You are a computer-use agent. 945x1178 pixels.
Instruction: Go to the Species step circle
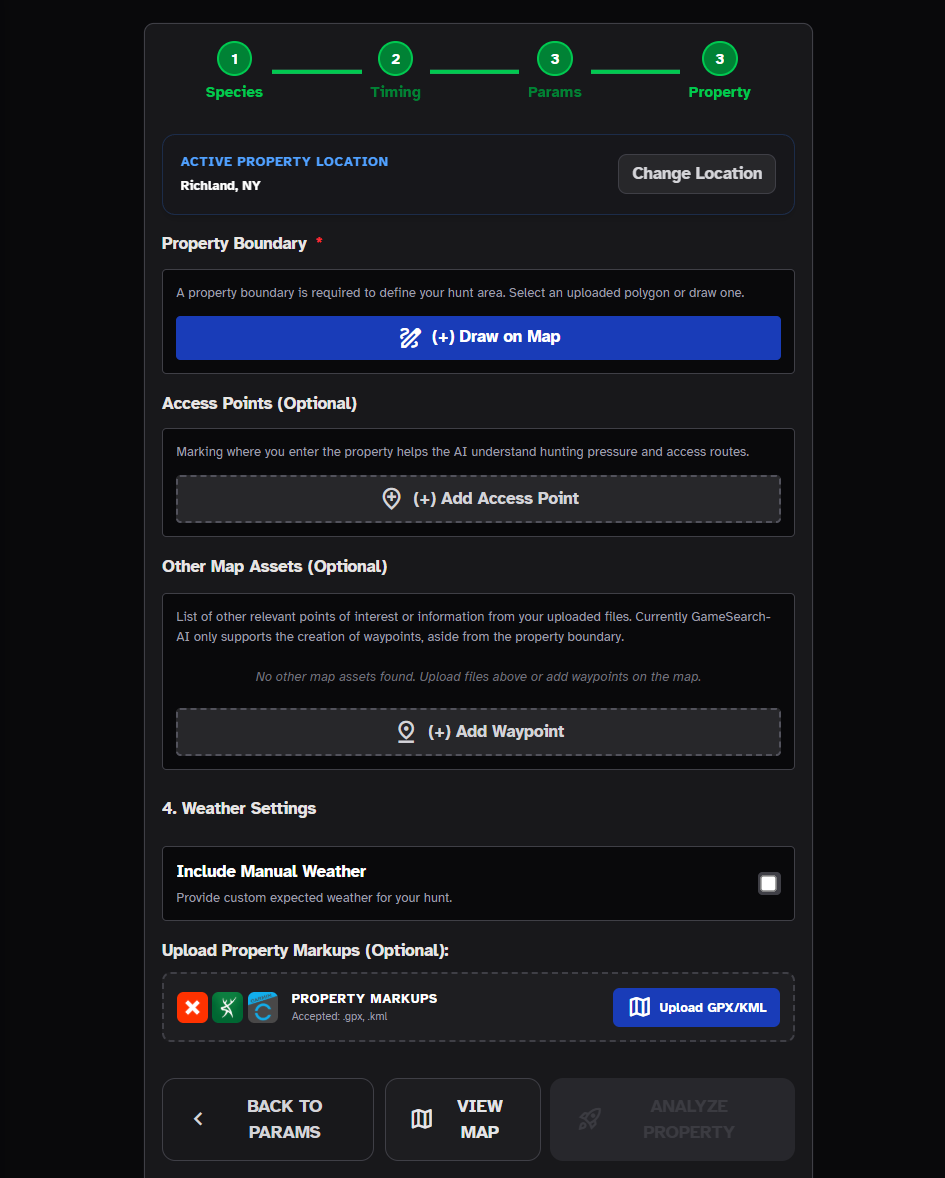click(x=234, y=59)
